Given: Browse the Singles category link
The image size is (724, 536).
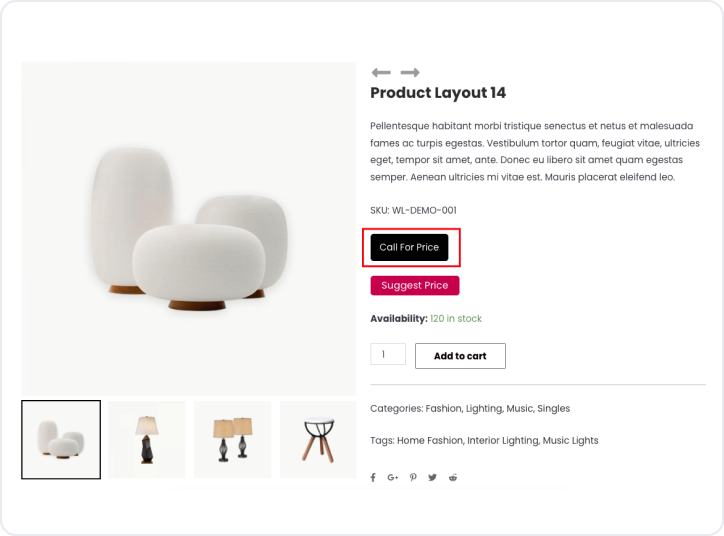Looking at the screenshot, I should (553, 409).
